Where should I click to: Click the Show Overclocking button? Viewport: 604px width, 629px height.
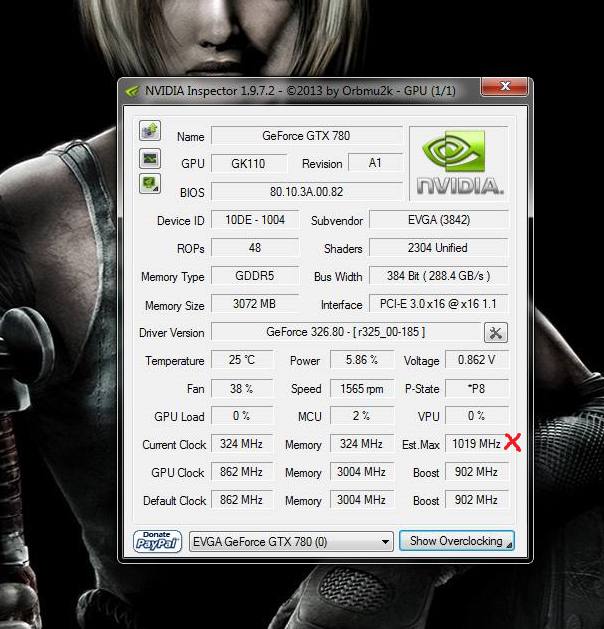point(457,541)
